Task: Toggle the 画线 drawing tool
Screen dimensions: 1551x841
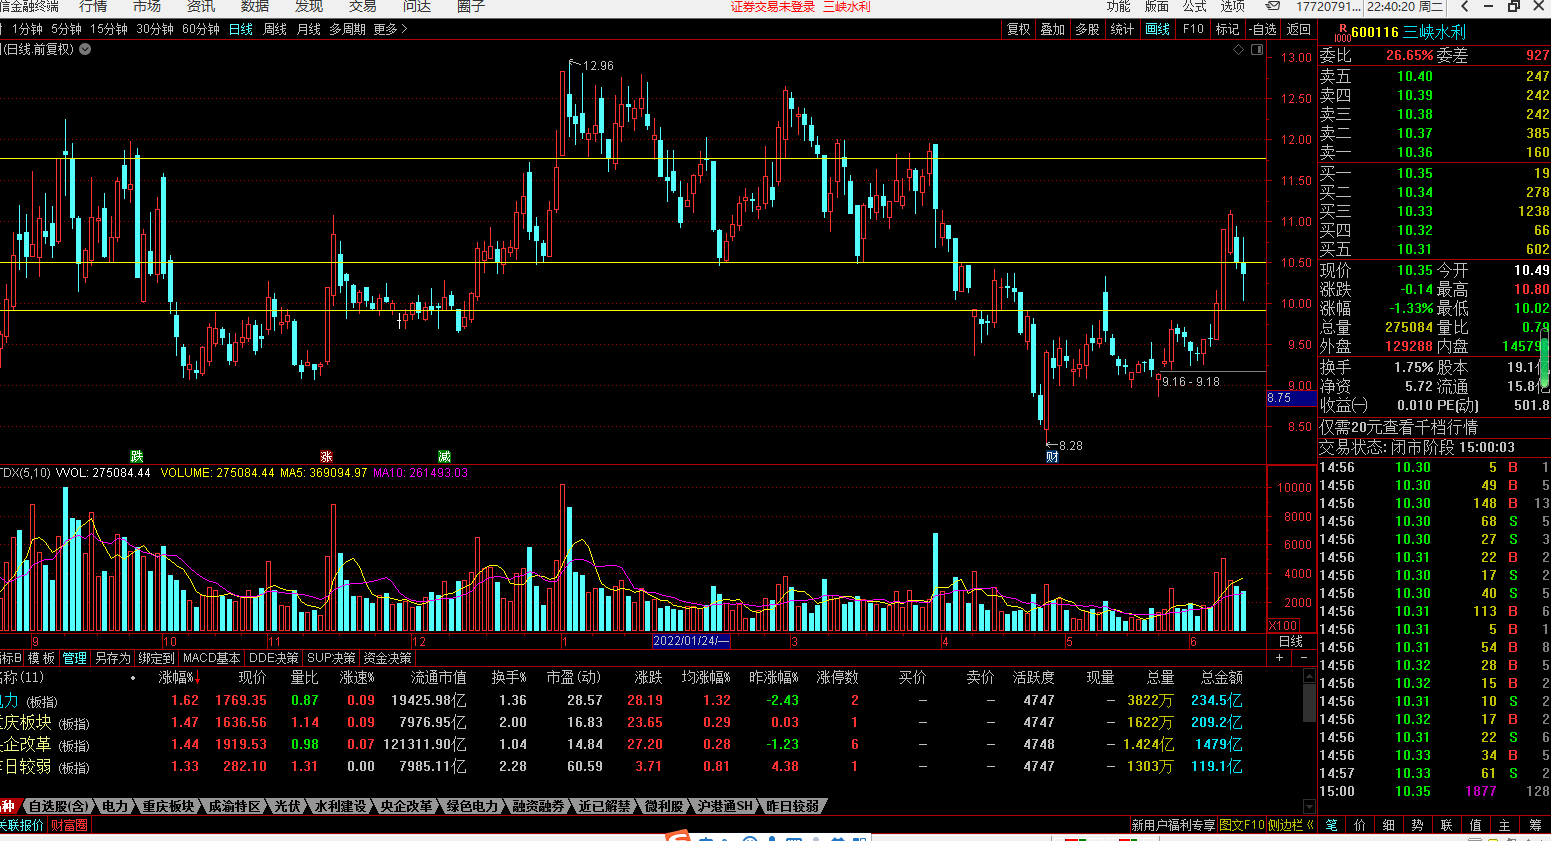Action: (x=1157, y=30)
